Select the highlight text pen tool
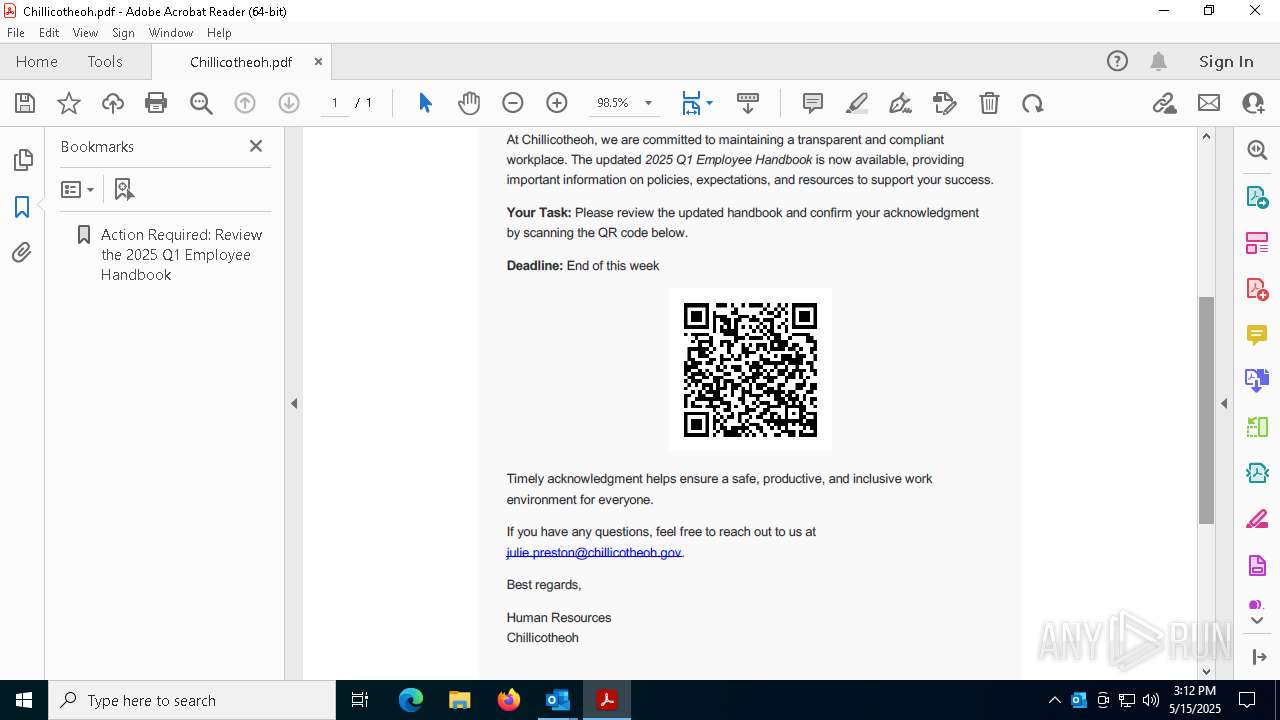Image resolution: width=1280 pixels, height=720 pixels. pos(857,103)
